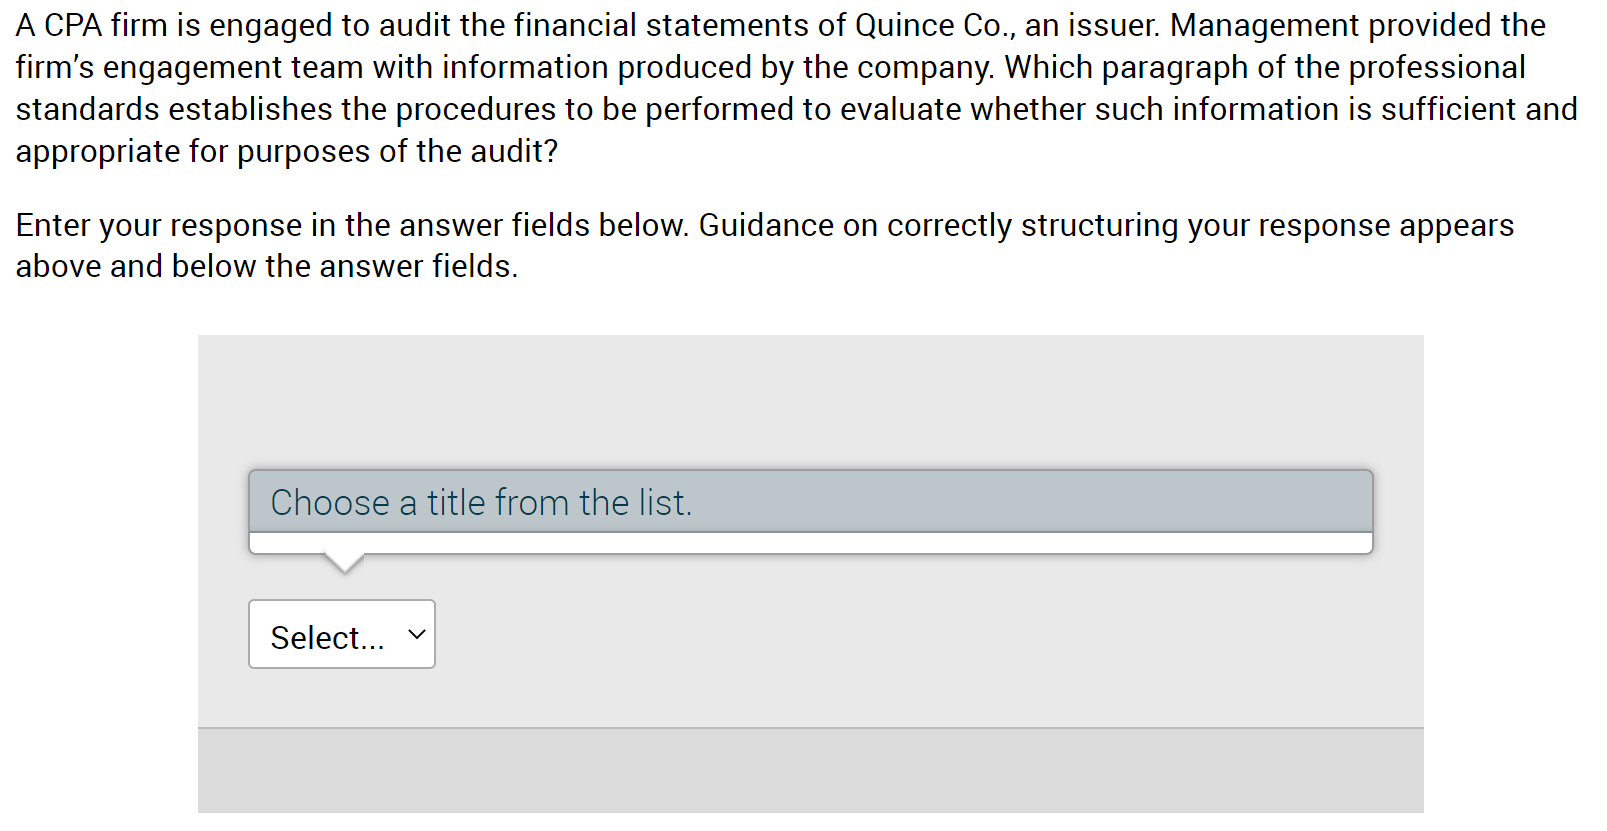Click the word 'Guidance' in the instructions
The image size is (1607, 831).
766,225
